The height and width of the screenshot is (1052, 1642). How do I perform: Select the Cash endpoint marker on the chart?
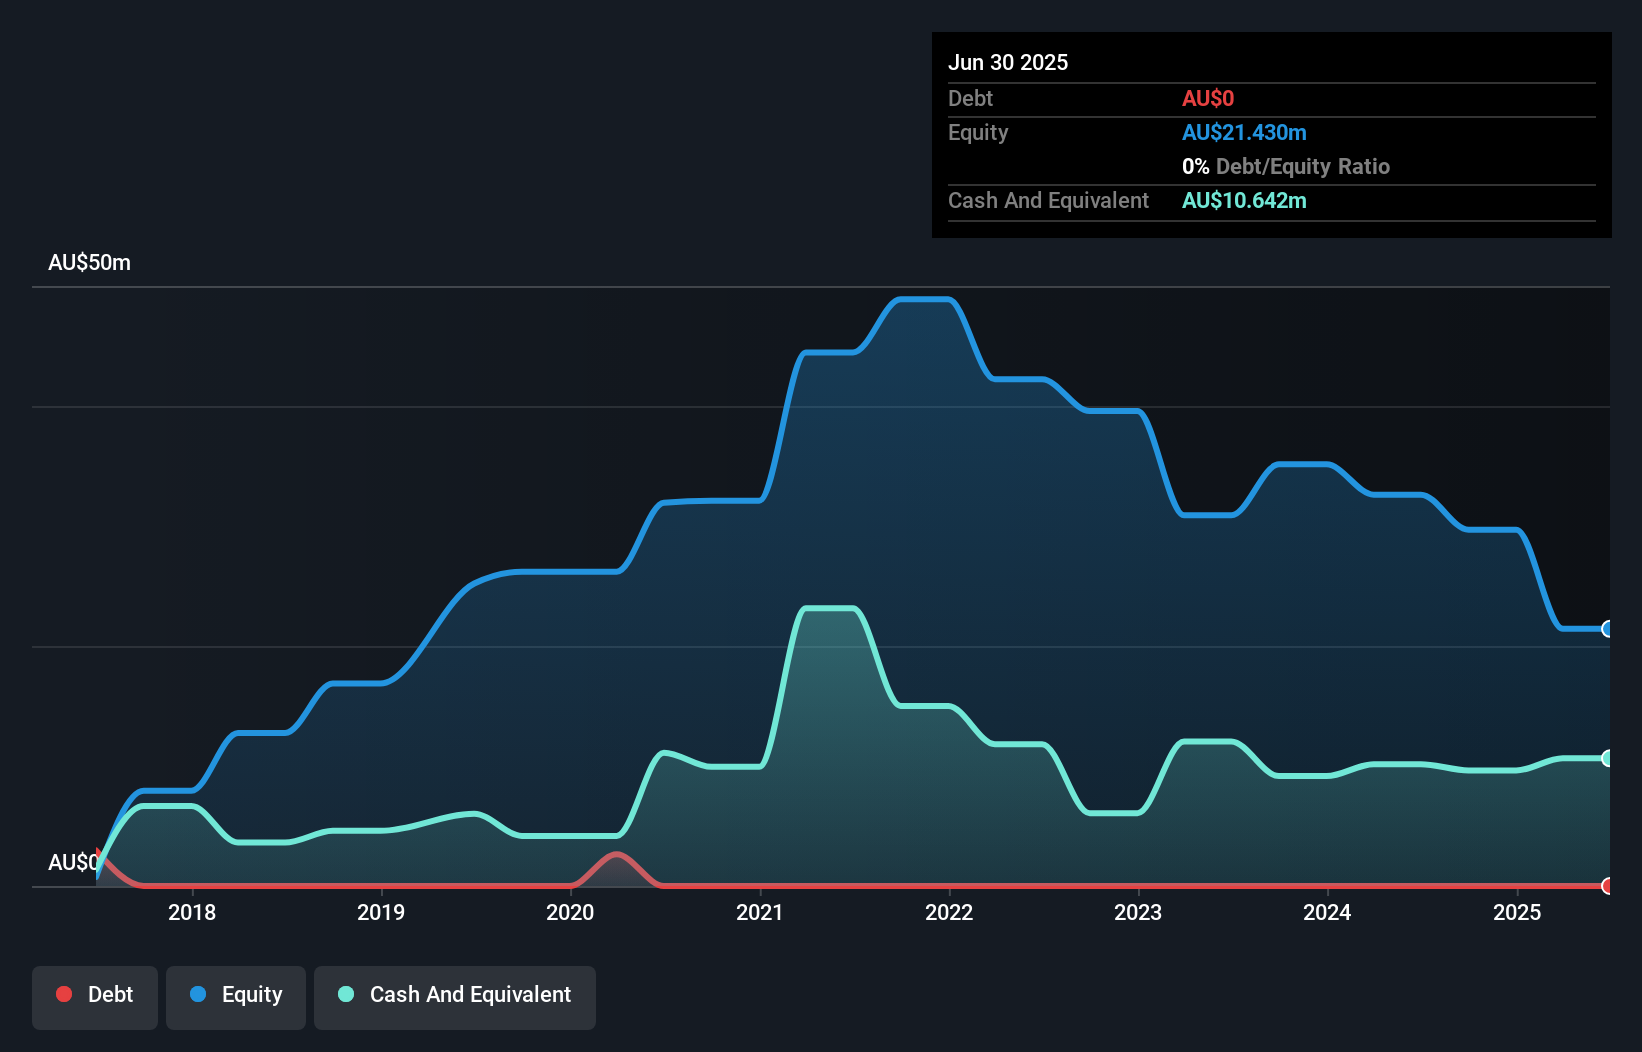tap(1607, 758)
